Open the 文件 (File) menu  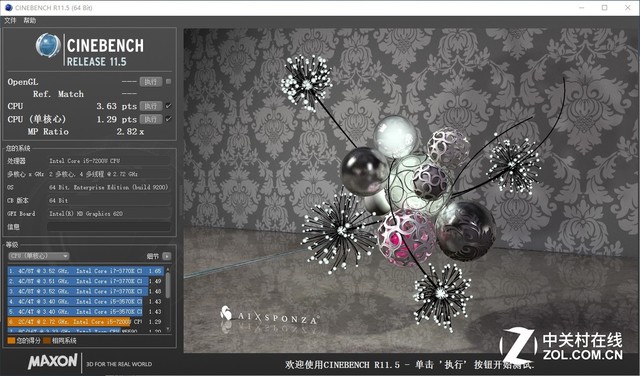[10, 20]
